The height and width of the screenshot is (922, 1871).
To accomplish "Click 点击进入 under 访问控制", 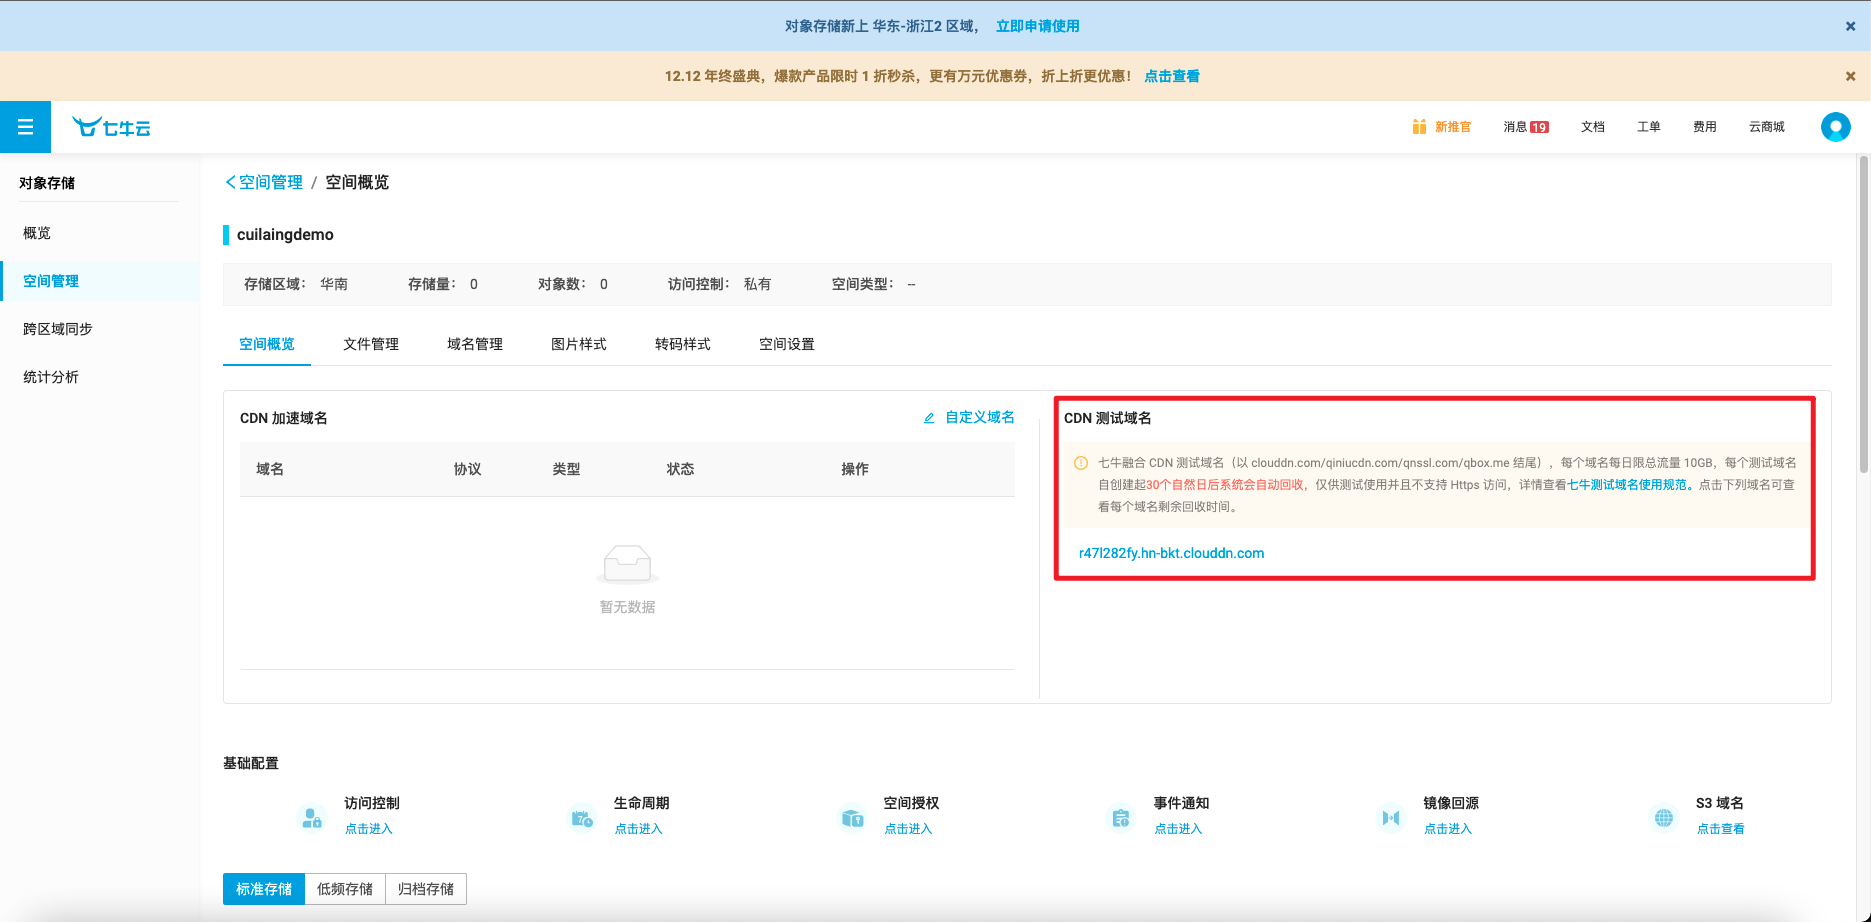I will (x=369, y=829).
